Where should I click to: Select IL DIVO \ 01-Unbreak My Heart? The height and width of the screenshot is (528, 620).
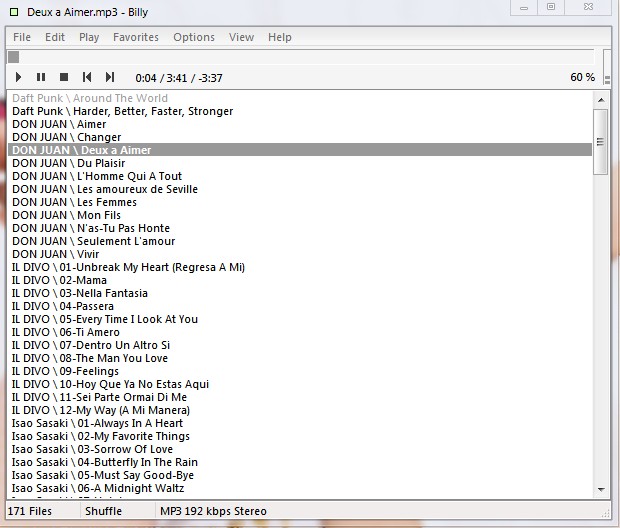(300, 267)
